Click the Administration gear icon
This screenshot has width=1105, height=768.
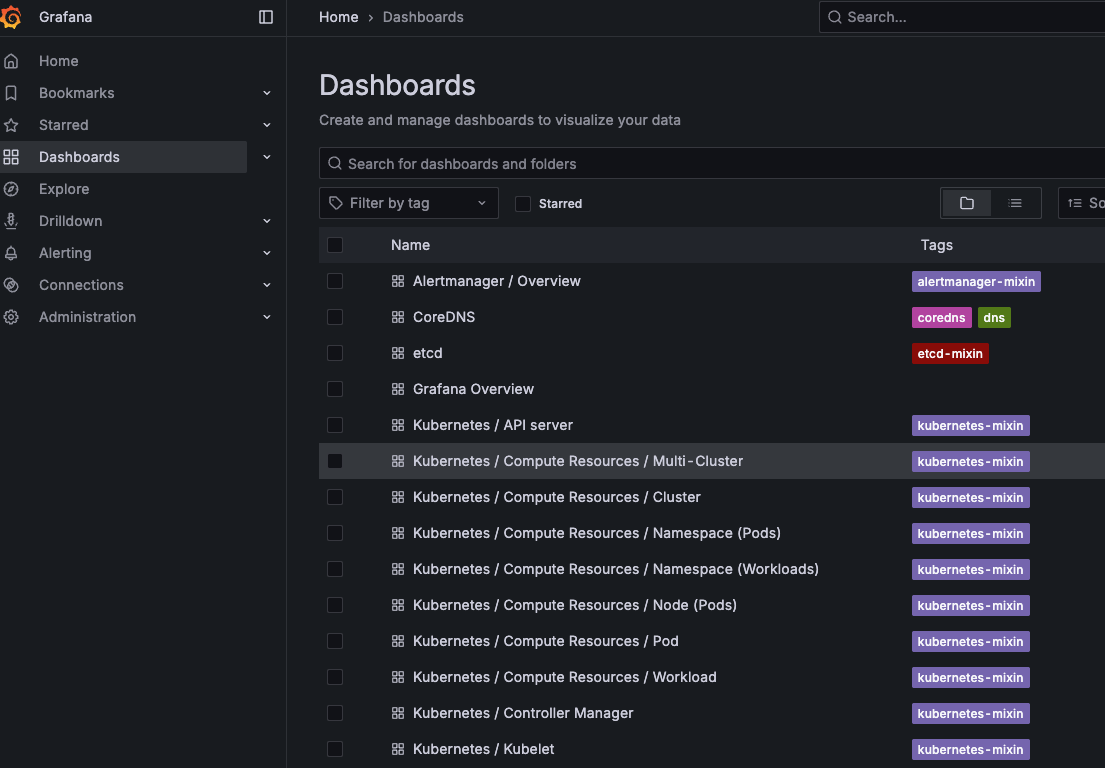(x=11, y=317)
